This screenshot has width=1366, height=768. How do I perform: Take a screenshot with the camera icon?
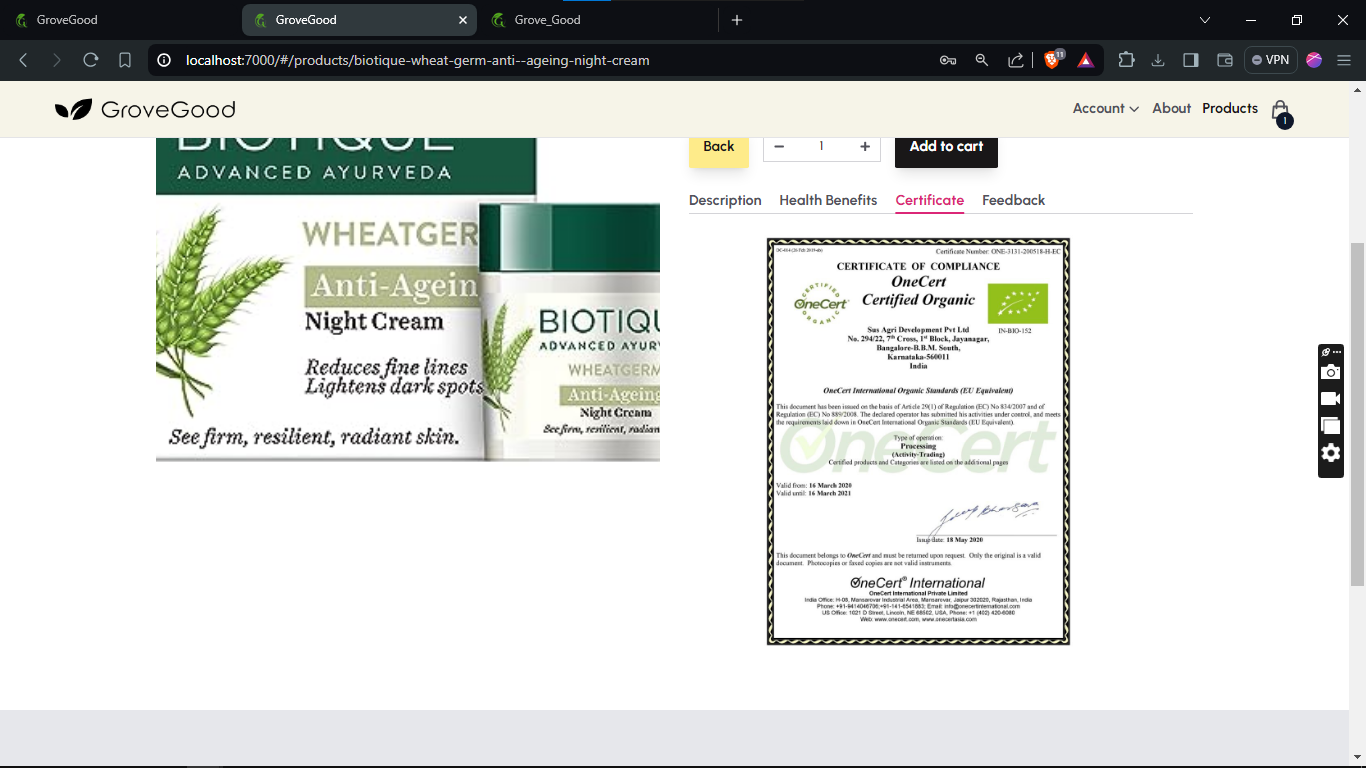click(1330, 372)
